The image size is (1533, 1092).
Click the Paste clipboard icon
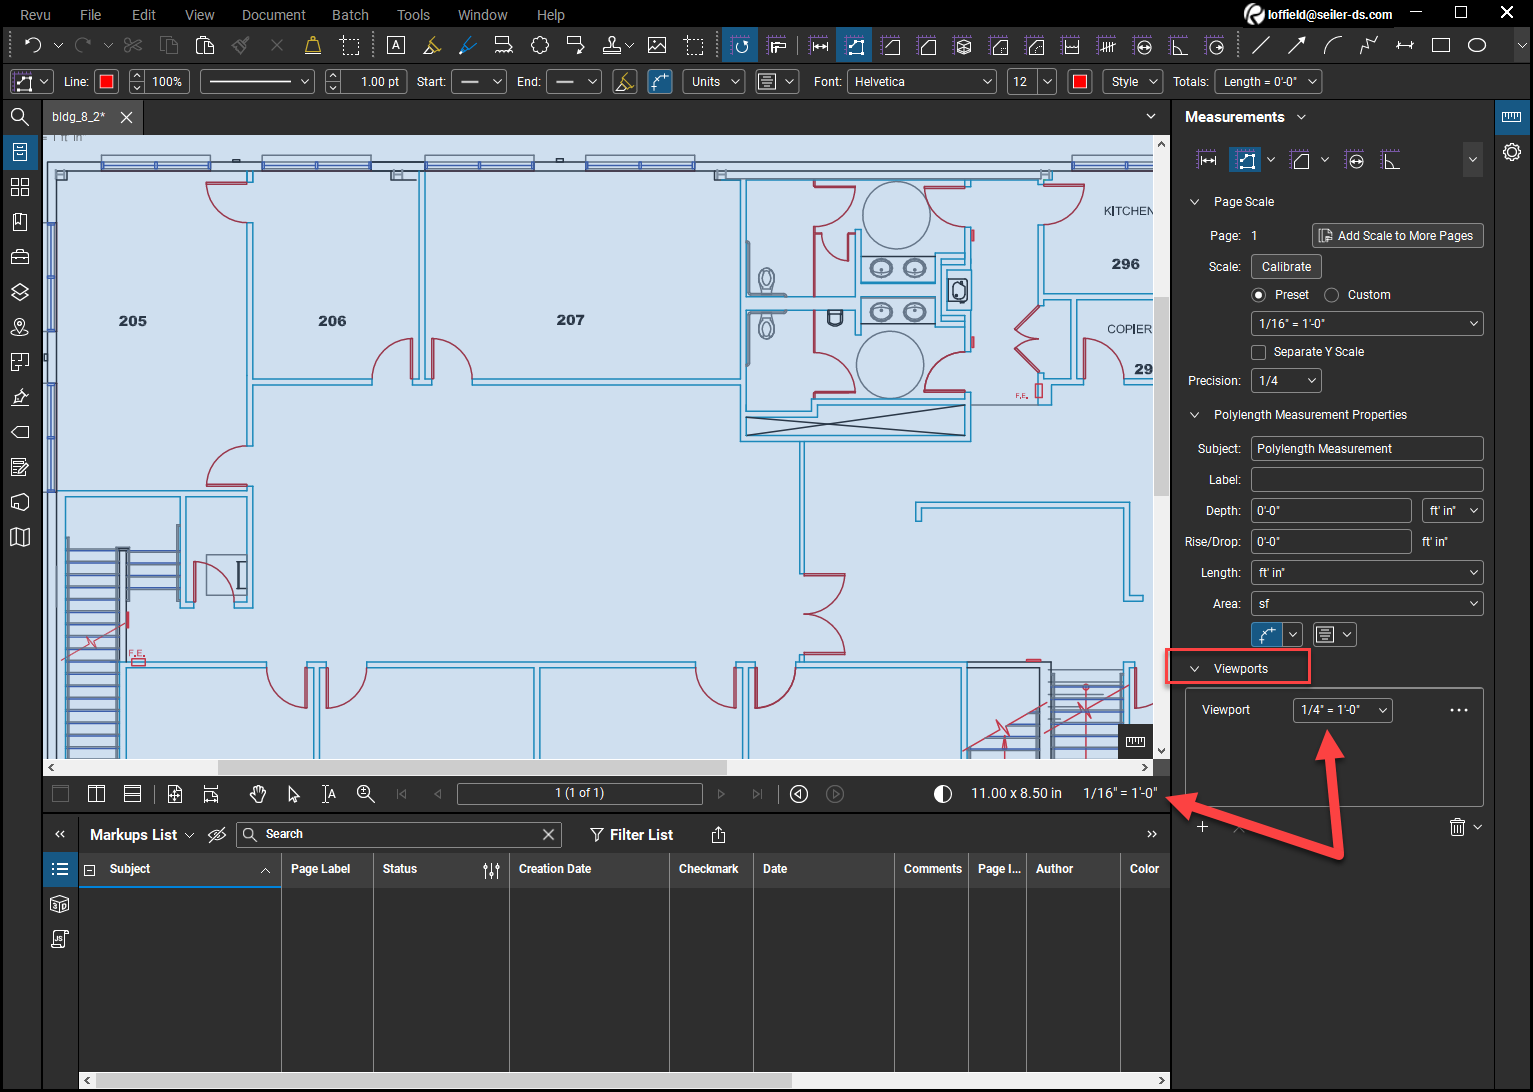pyautogui.click(x=205, y=45)
